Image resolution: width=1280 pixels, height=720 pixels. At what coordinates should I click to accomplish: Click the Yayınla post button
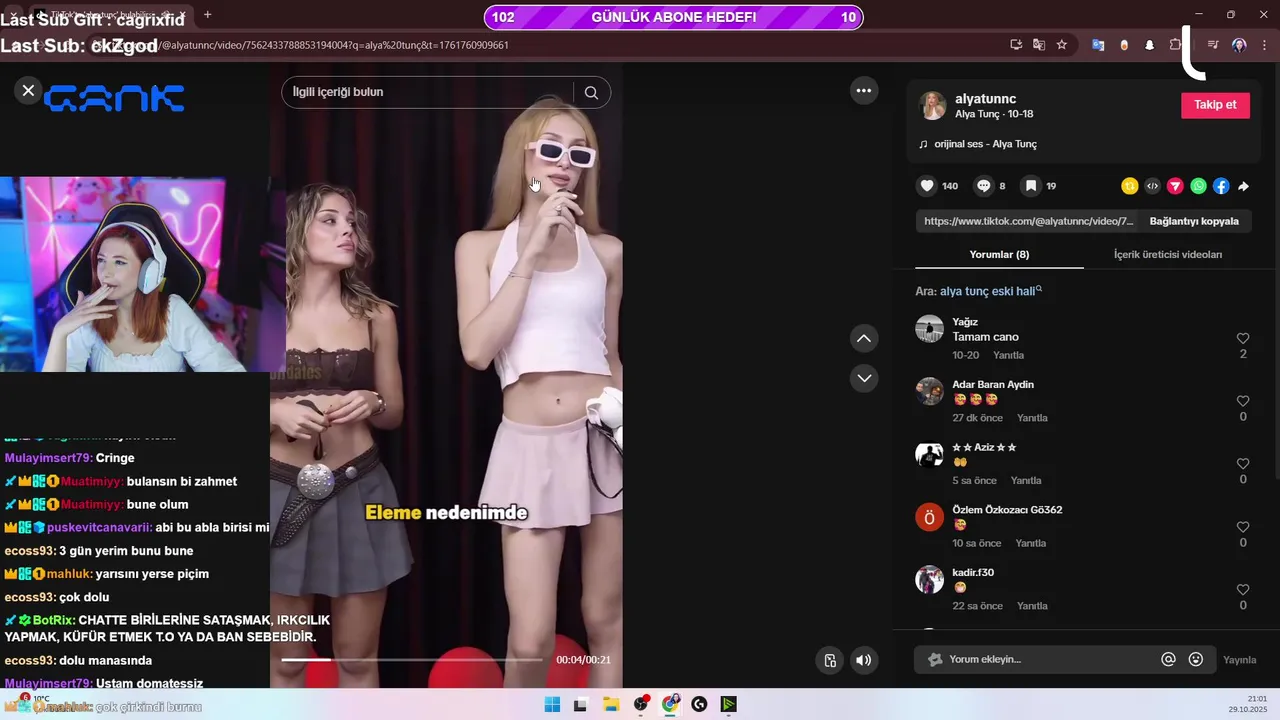[x=1240, y=660]
